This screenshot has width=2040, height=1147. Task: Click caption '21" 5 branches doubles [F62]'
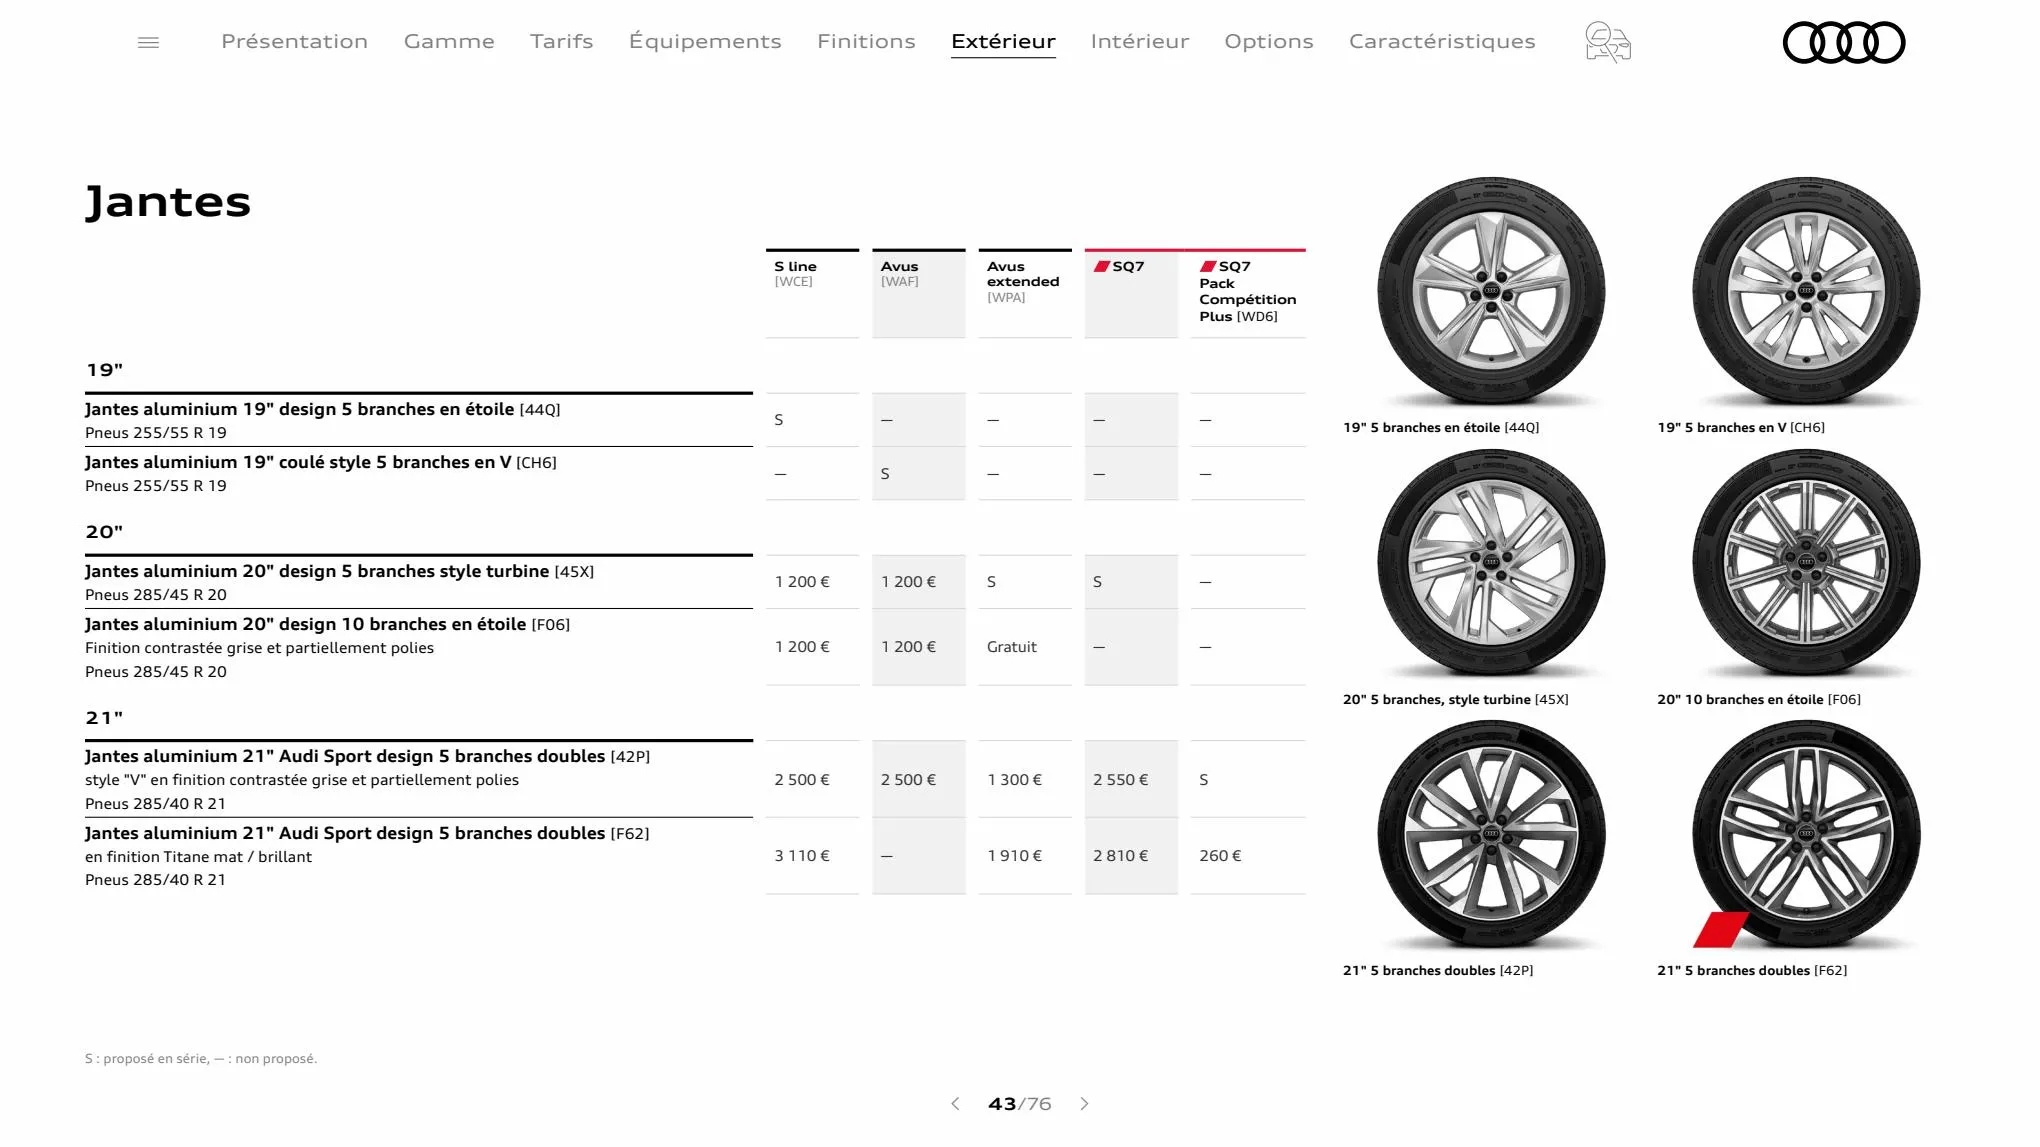click(x=1752, y=971)
